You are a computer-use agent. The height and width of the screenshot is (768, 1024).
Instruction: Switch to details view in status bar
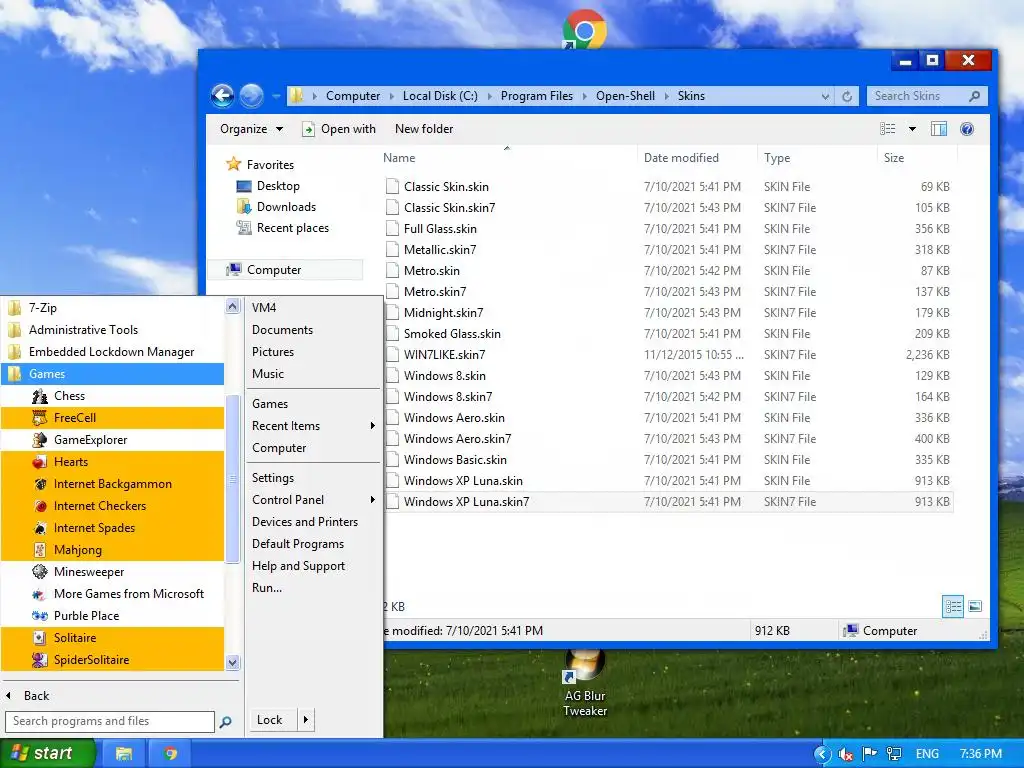953,606
